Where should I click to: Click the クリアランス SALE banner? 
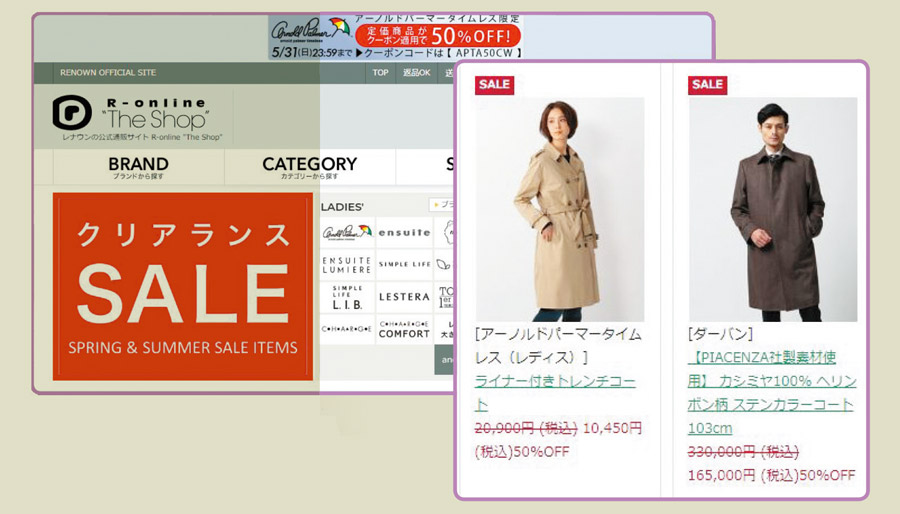(x=183, y=286)
